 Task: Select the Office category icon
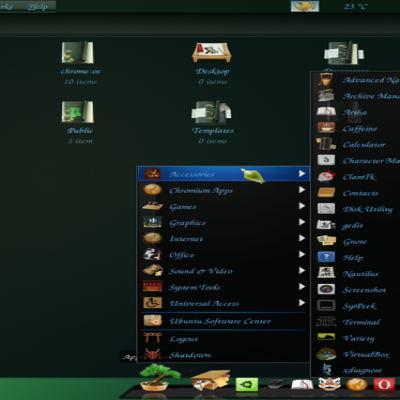[x=152, y=254]
